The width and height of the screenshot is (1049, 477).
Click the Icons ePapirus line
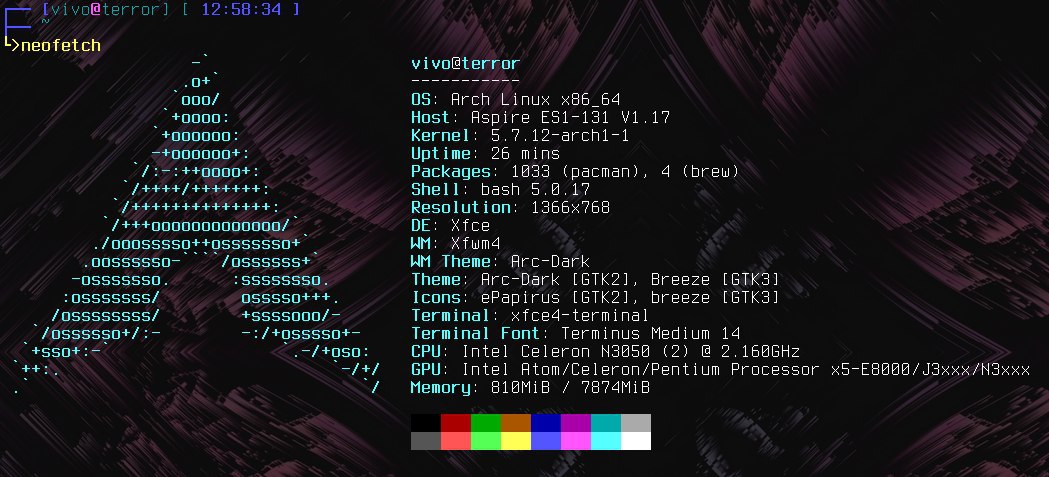[595, 298]
